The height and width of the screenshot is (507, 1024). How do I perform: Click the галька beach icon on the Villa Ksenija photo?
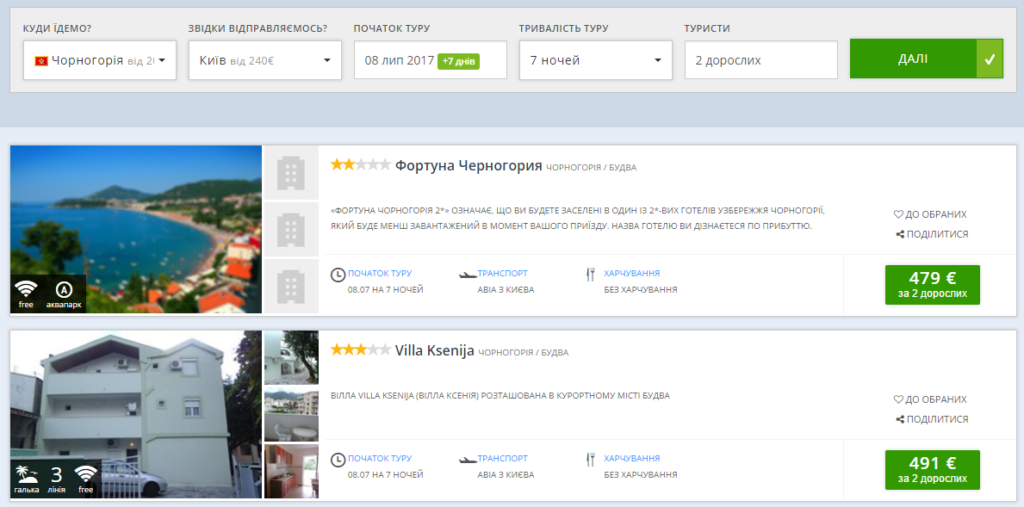(26, 480)
